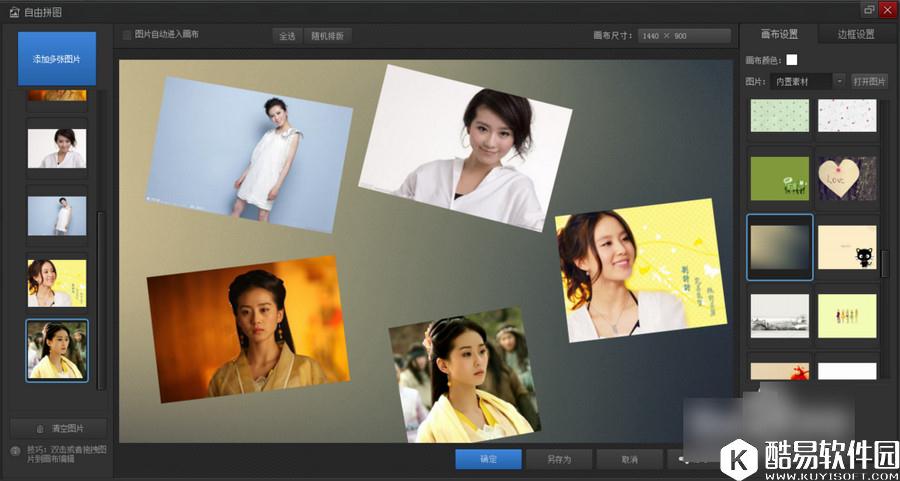Click the 添加多张图片 button

point(57,59)
